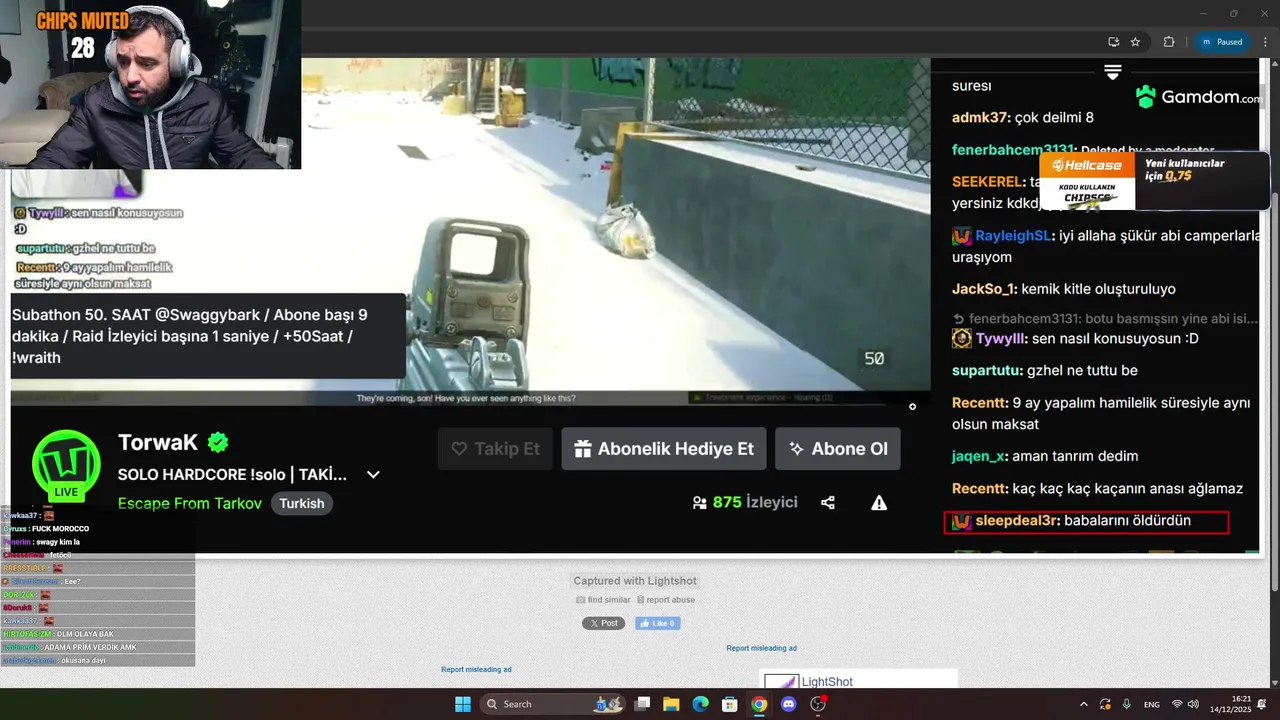The image size is (1280, 720).
Task: Click the fenerbahcem3131 reply reference line
Action: tap(1104, 318)
